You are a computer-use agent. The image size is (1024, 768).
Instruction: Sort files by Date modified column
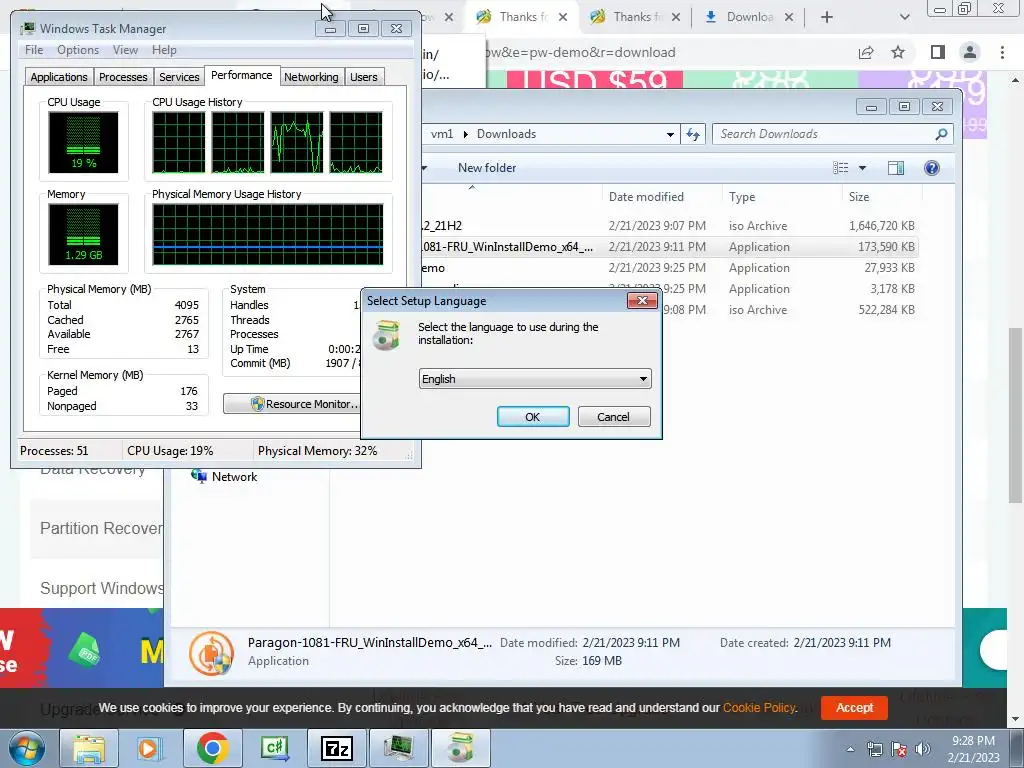click(662, 197)
